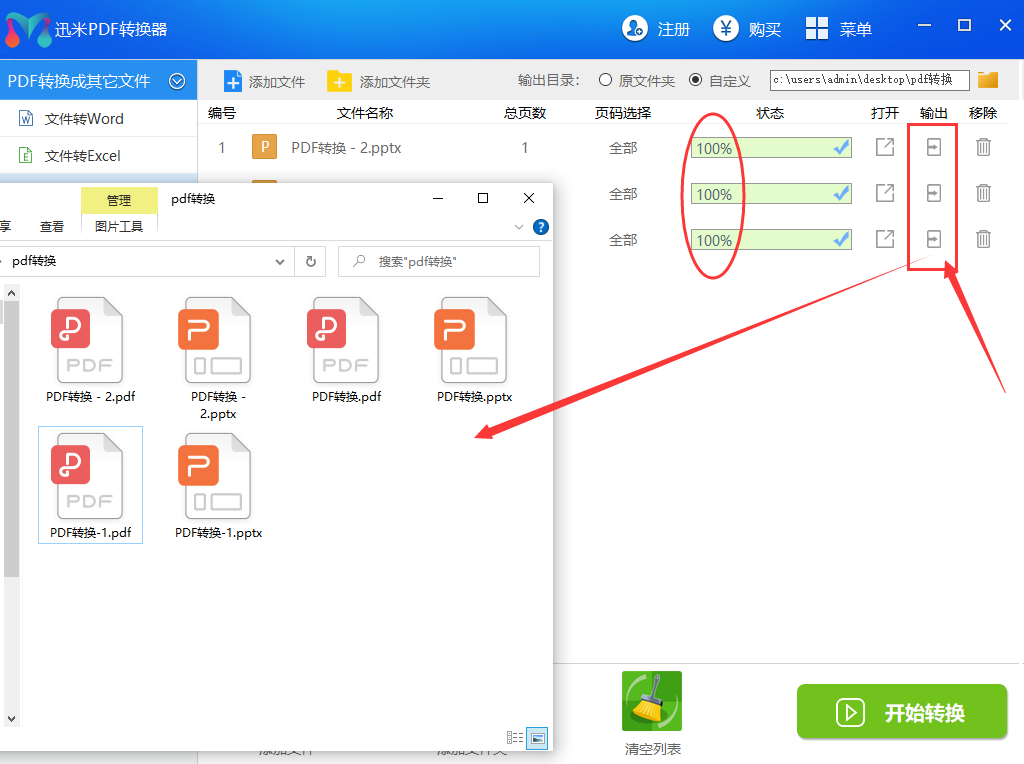Click the clear list broom icon
This screenshot has height=764, width=1024.
point(652,701)
